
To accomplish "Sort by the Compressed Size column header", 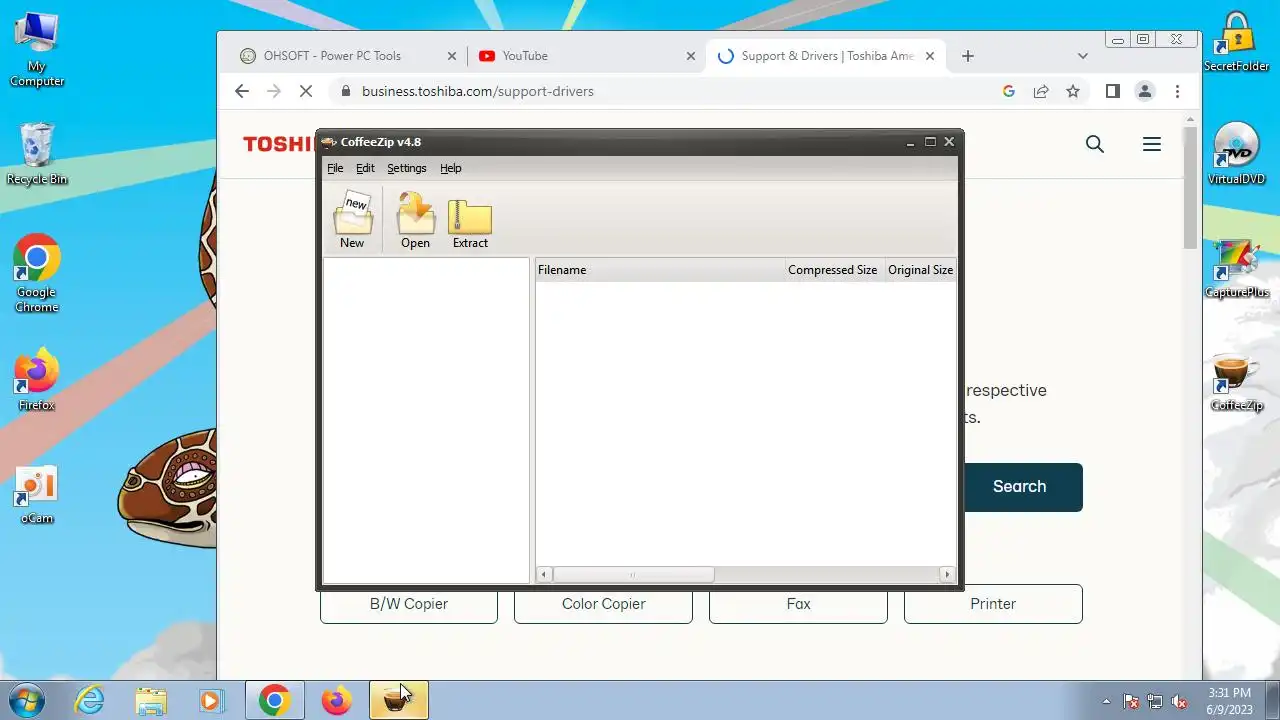I will click(x=833, y=270).
